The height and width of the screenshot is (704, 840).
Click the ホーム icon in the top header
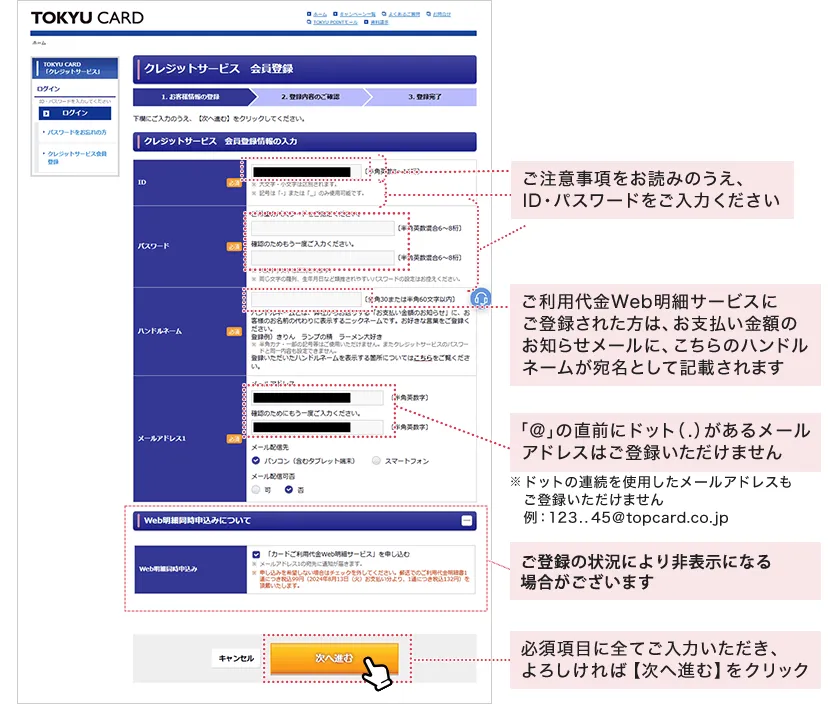(x=311, y=14)
